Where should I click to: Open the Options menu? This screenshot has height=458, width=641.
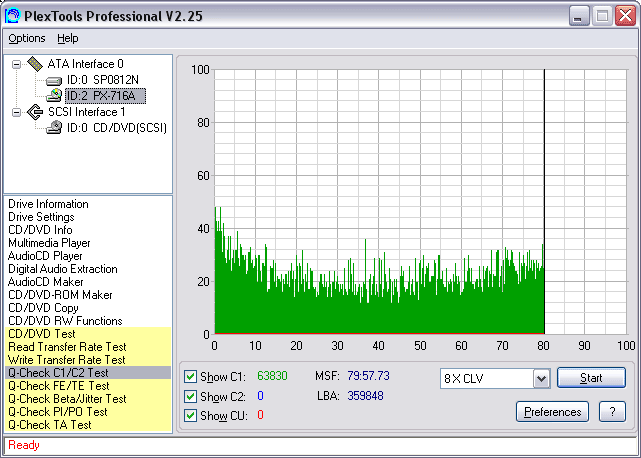point(27,38)
